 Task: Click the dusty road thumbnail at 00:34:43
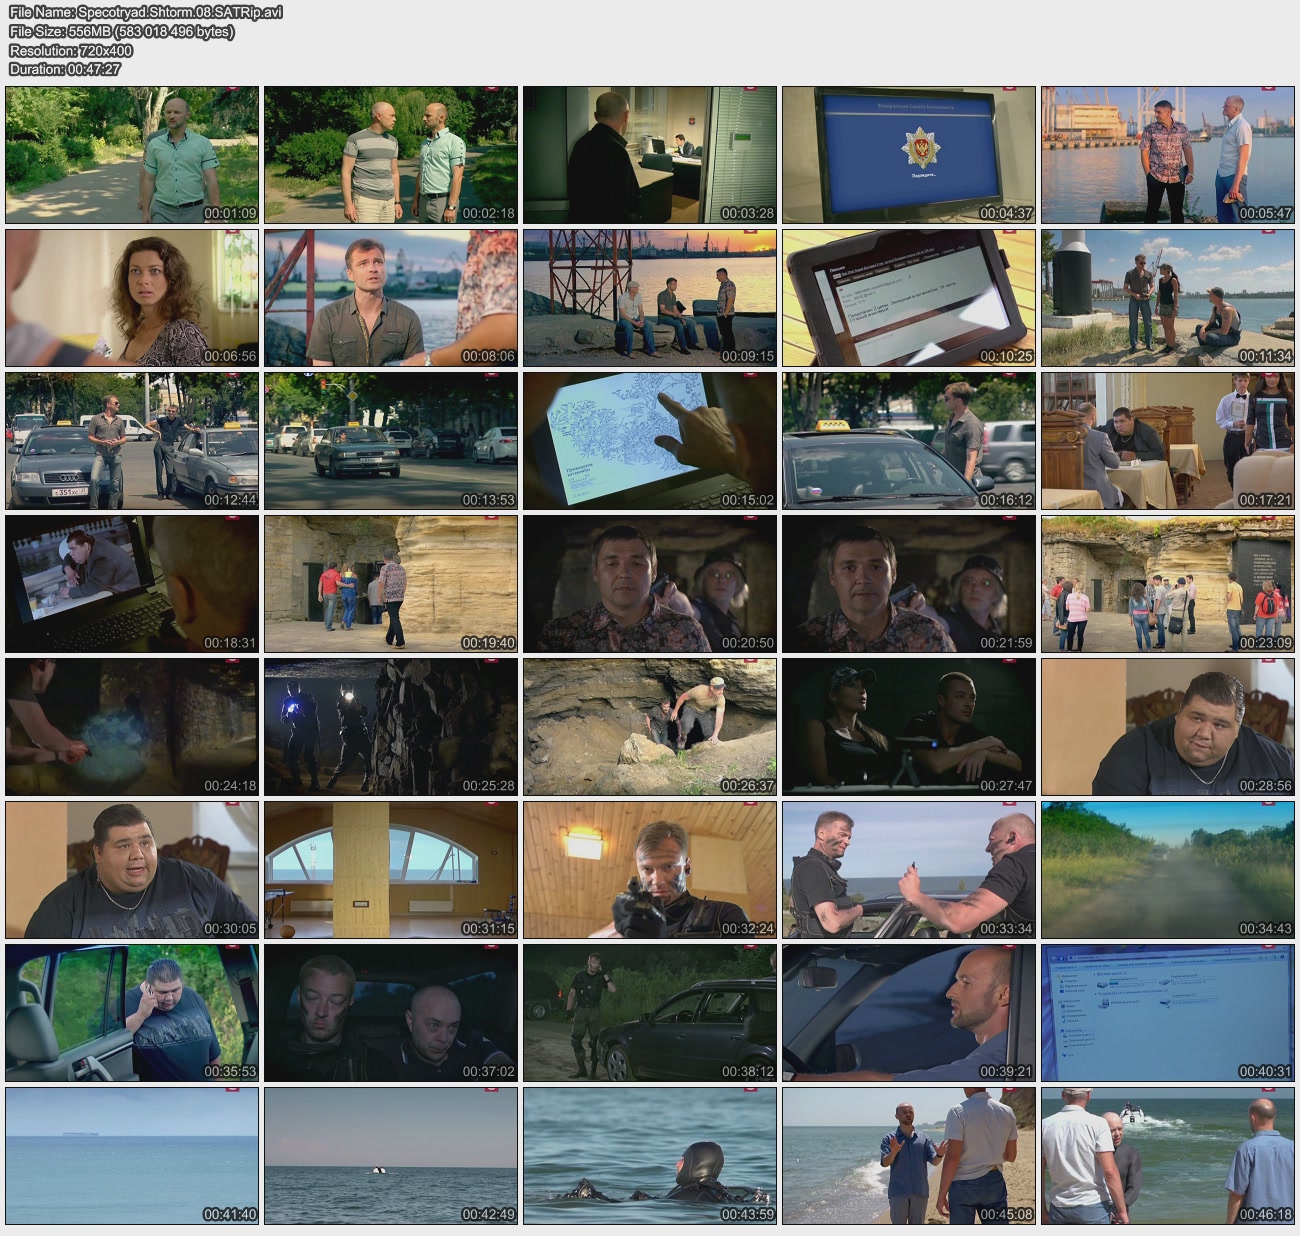pos(1167,870)
